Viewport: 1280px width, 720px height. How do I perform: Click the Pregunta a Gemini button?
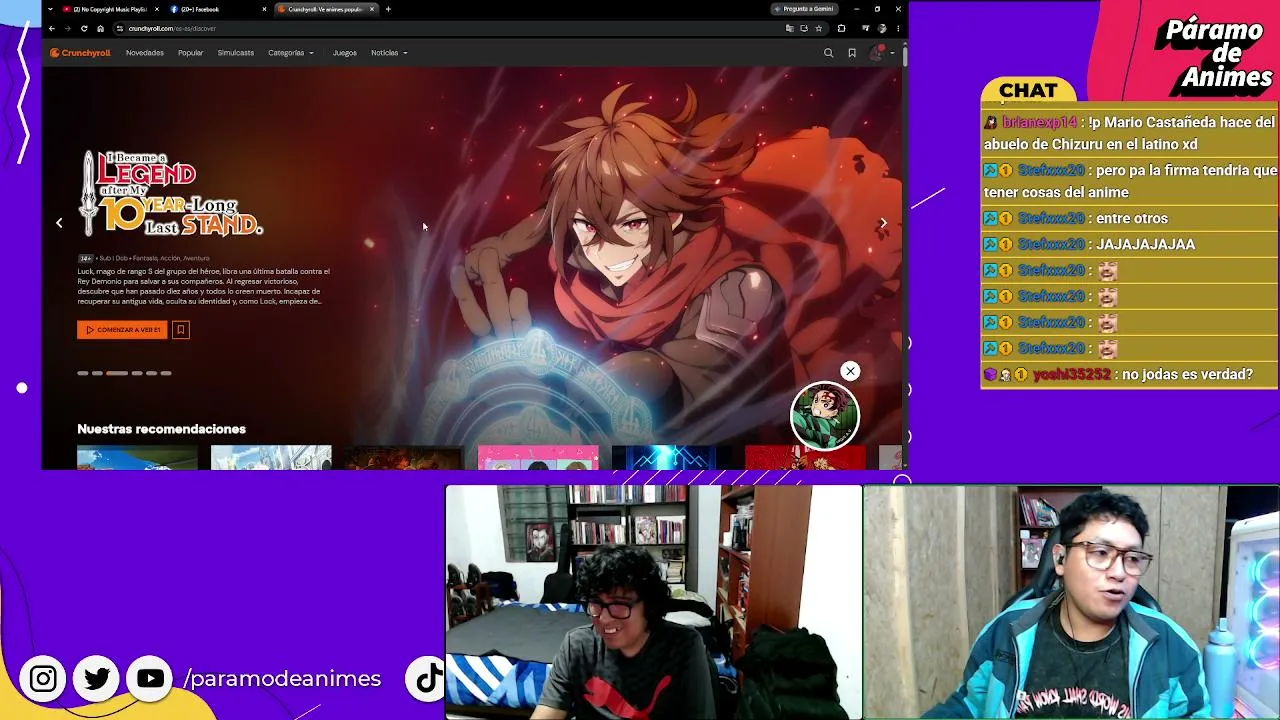click(x=804, y=9)
